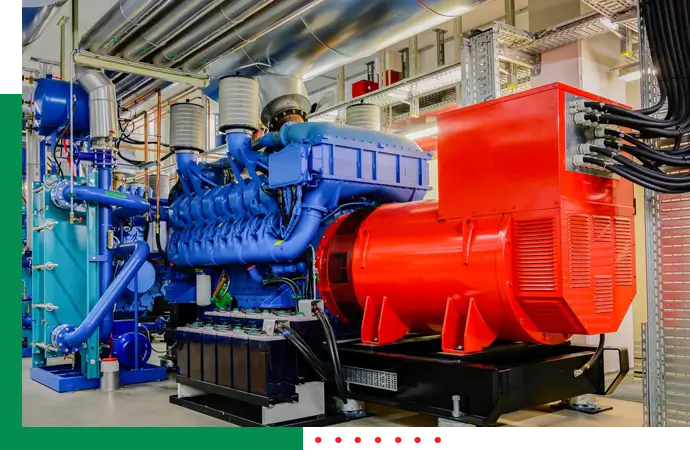
Task: Click the industrial generator room photo
Action: click(356, 213)
